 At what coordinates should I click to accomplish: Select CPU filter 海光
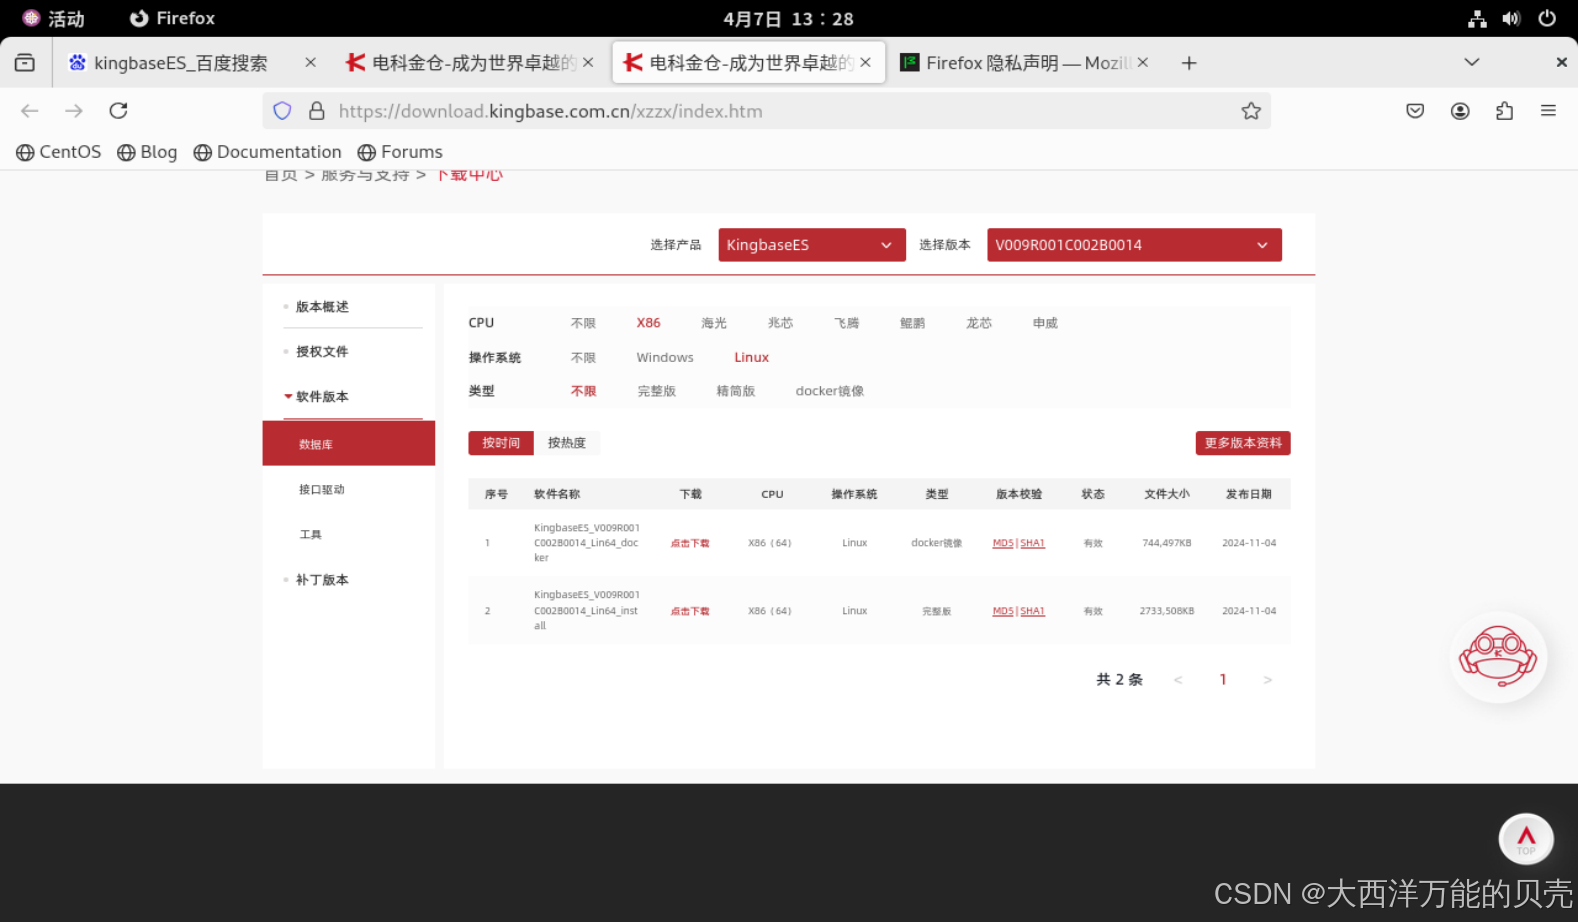[x=714, y=323]
